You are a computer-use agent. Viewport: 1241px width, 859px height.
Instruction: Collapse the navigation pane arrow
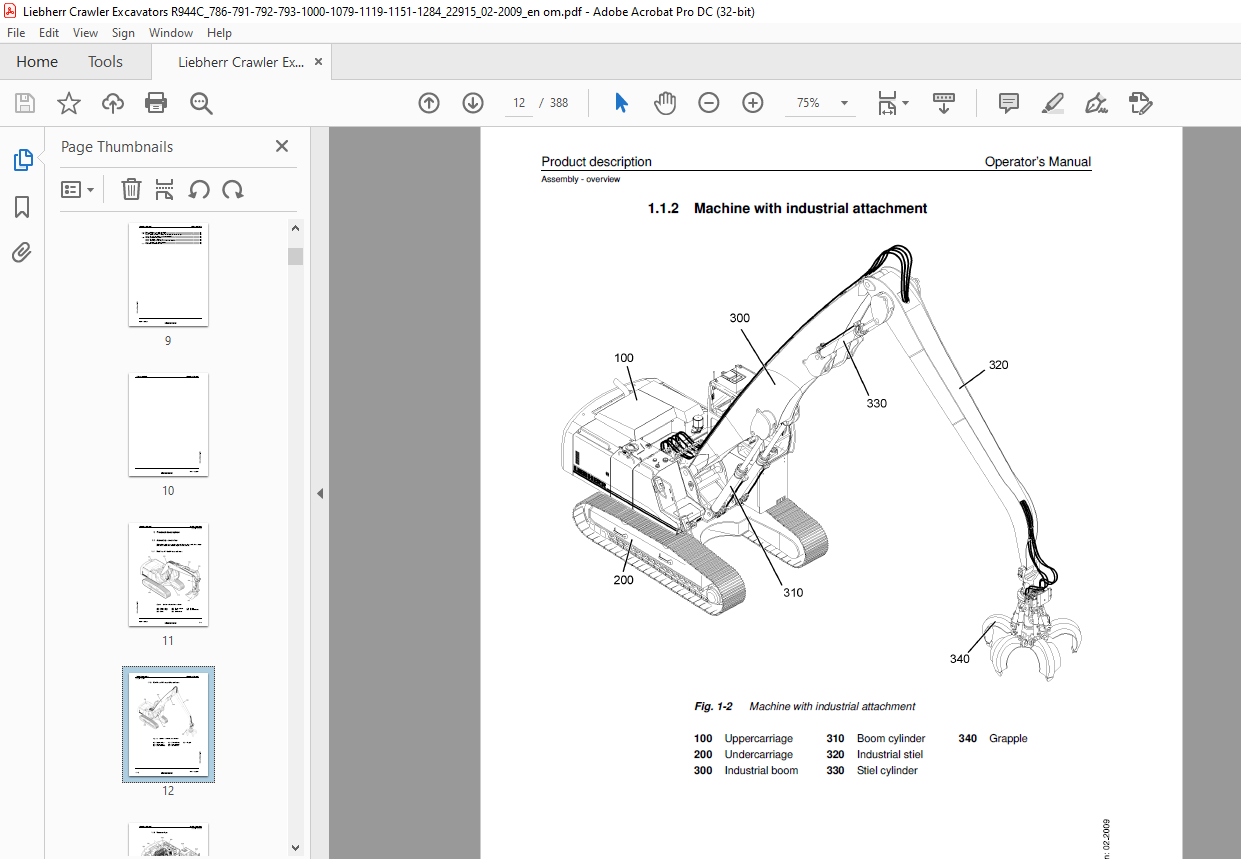(321, 493)
